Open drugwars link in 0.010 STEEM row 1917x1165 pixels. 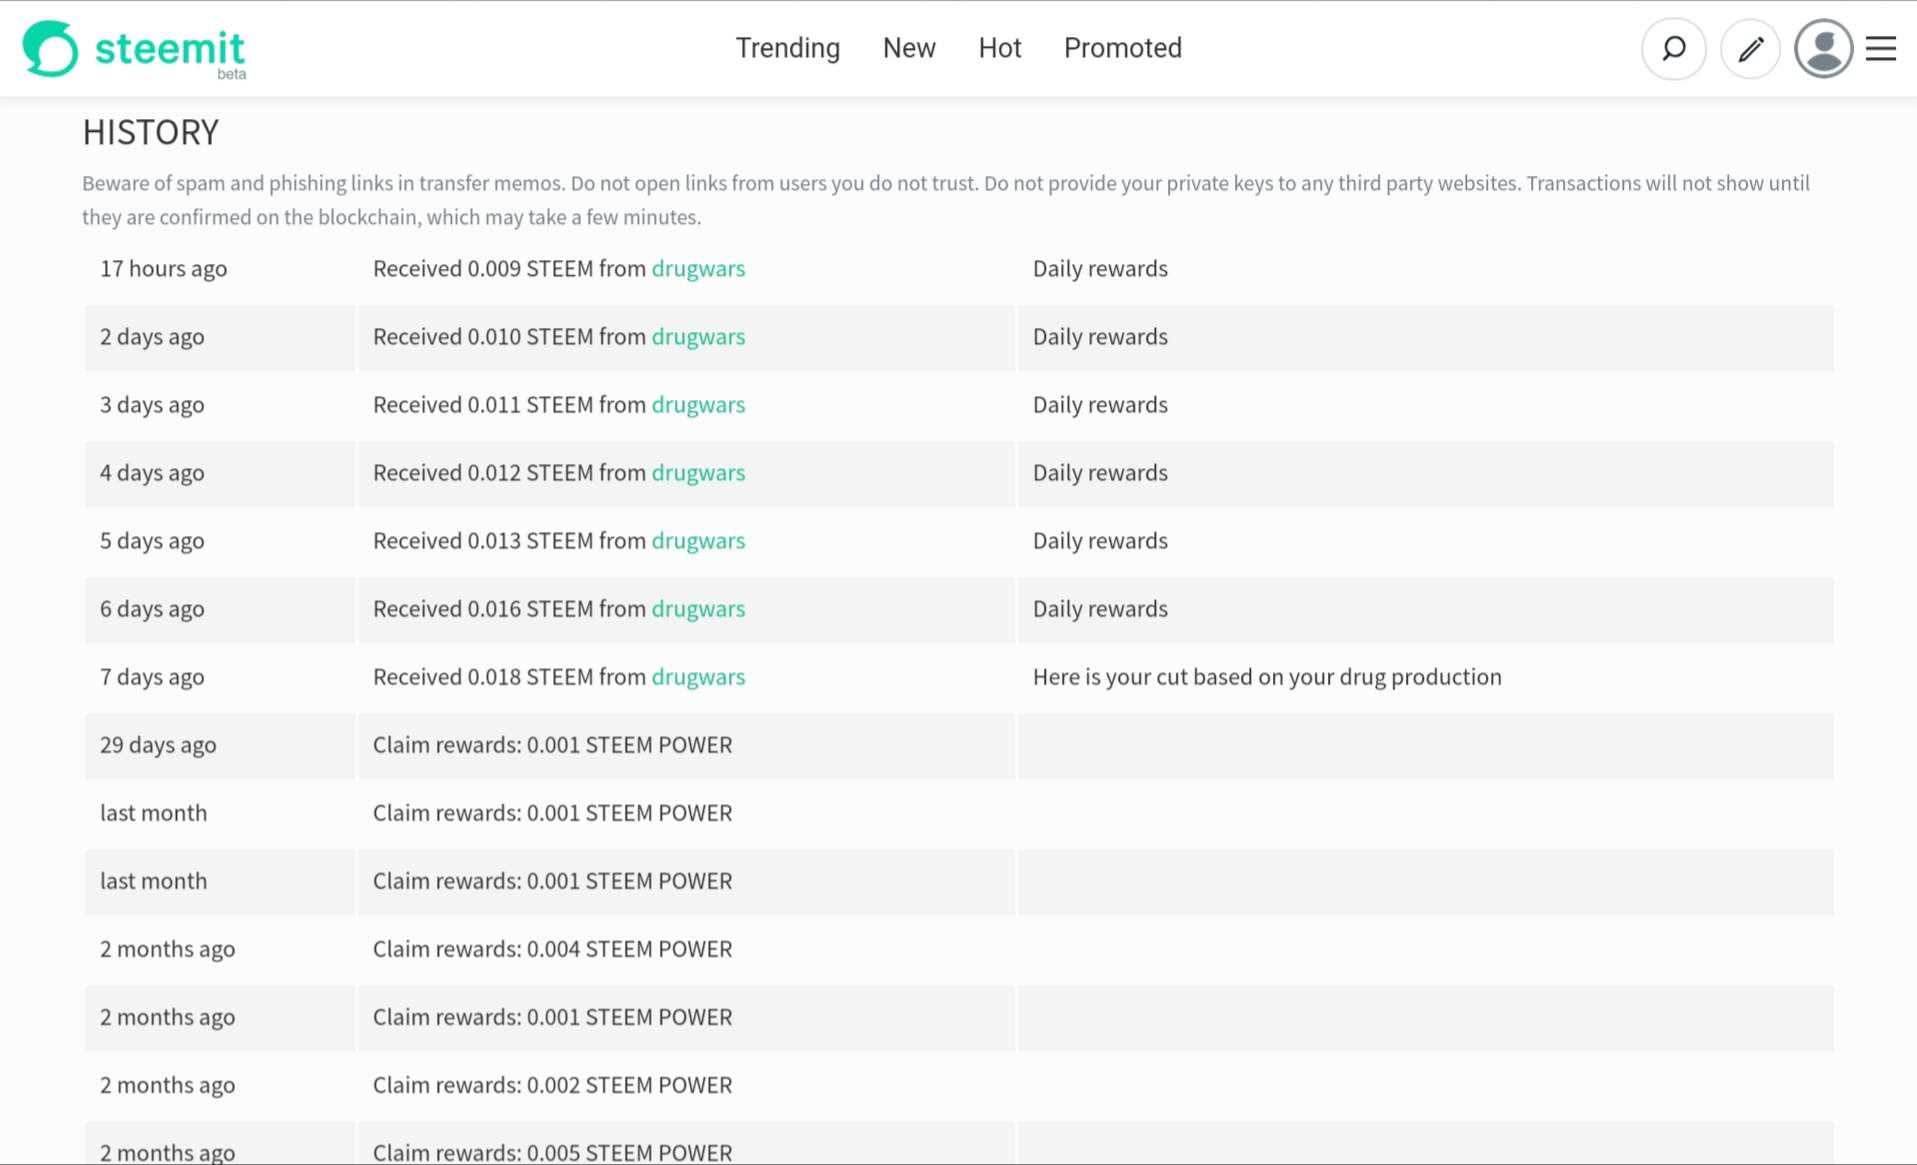(x=698, y=337)
